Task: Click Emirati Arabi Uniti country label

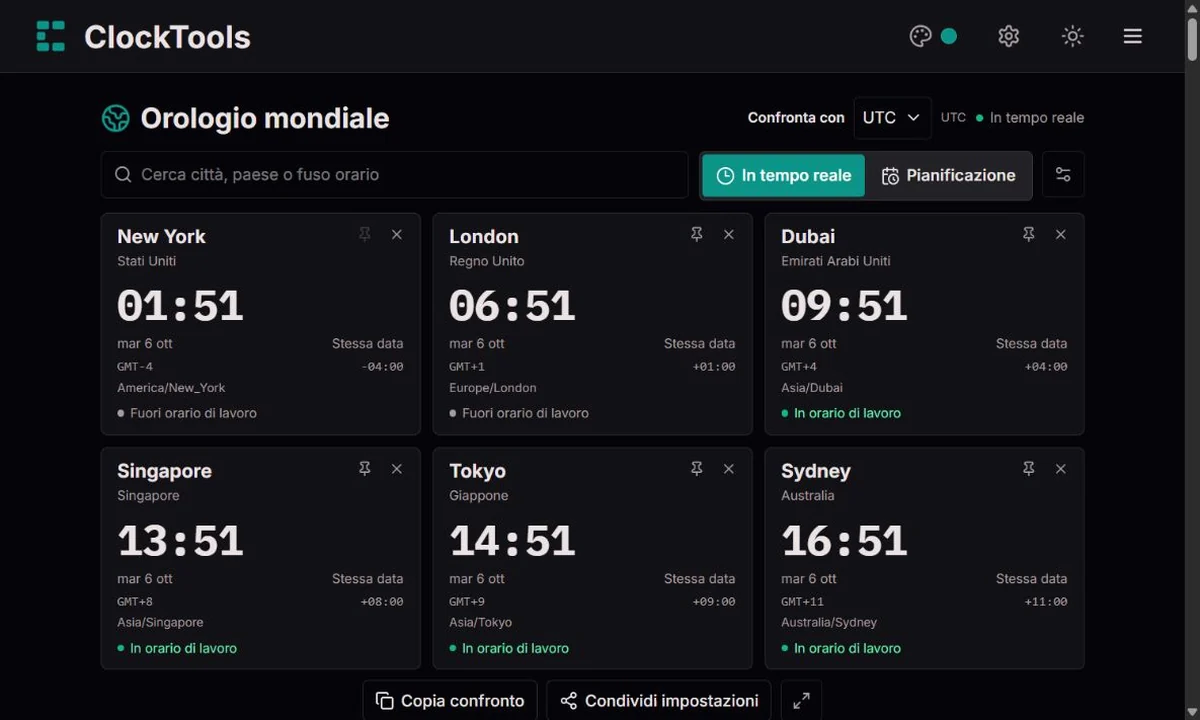Action: tap(836, 261)
